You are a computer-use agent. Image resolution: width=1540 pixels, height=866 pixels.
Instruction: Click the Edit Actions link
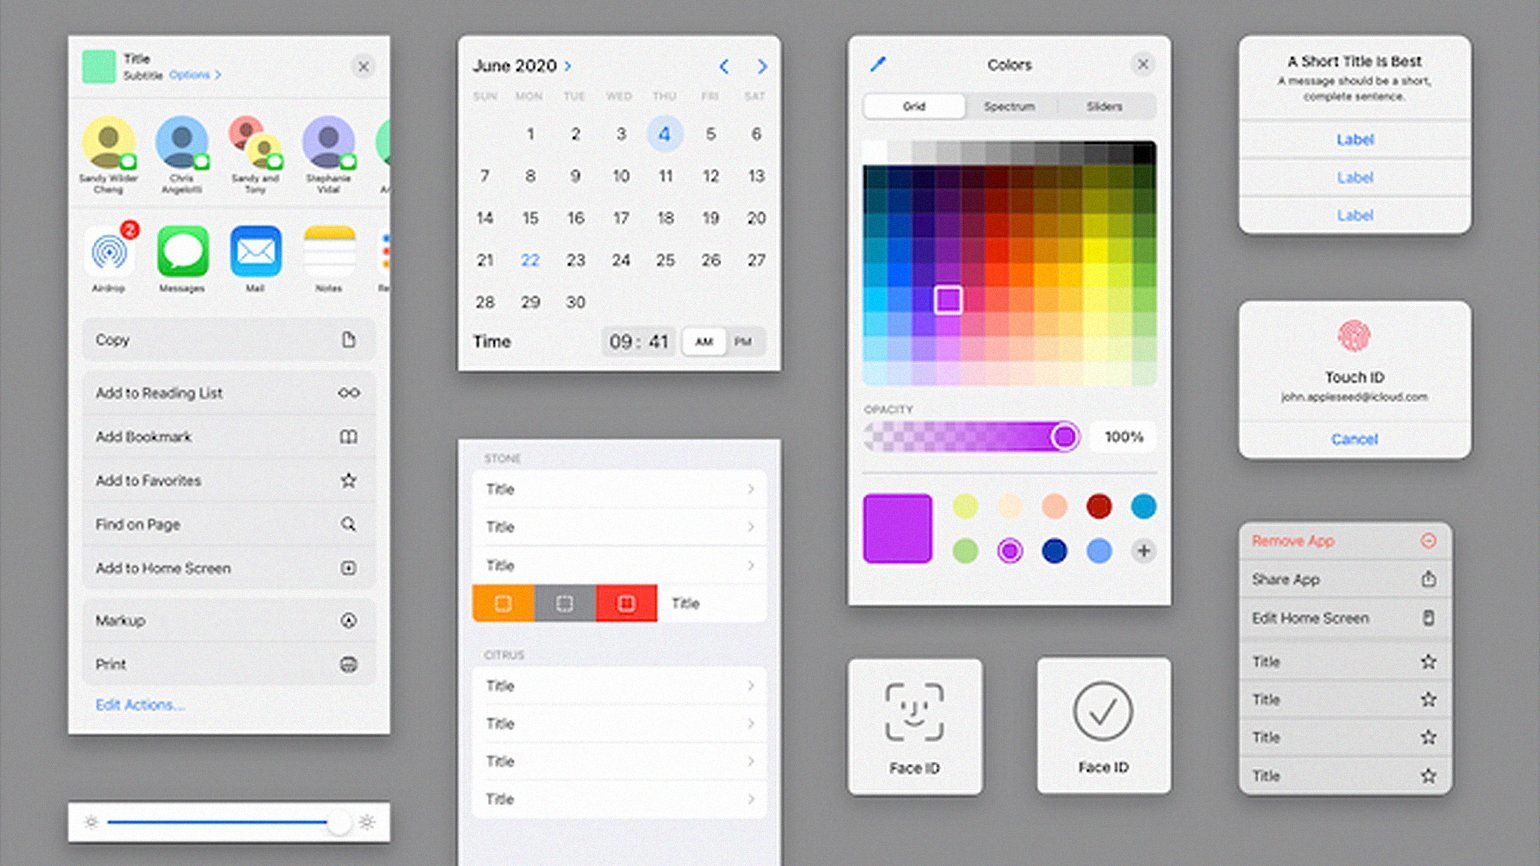pyautogui.click(x=140, y=705)
